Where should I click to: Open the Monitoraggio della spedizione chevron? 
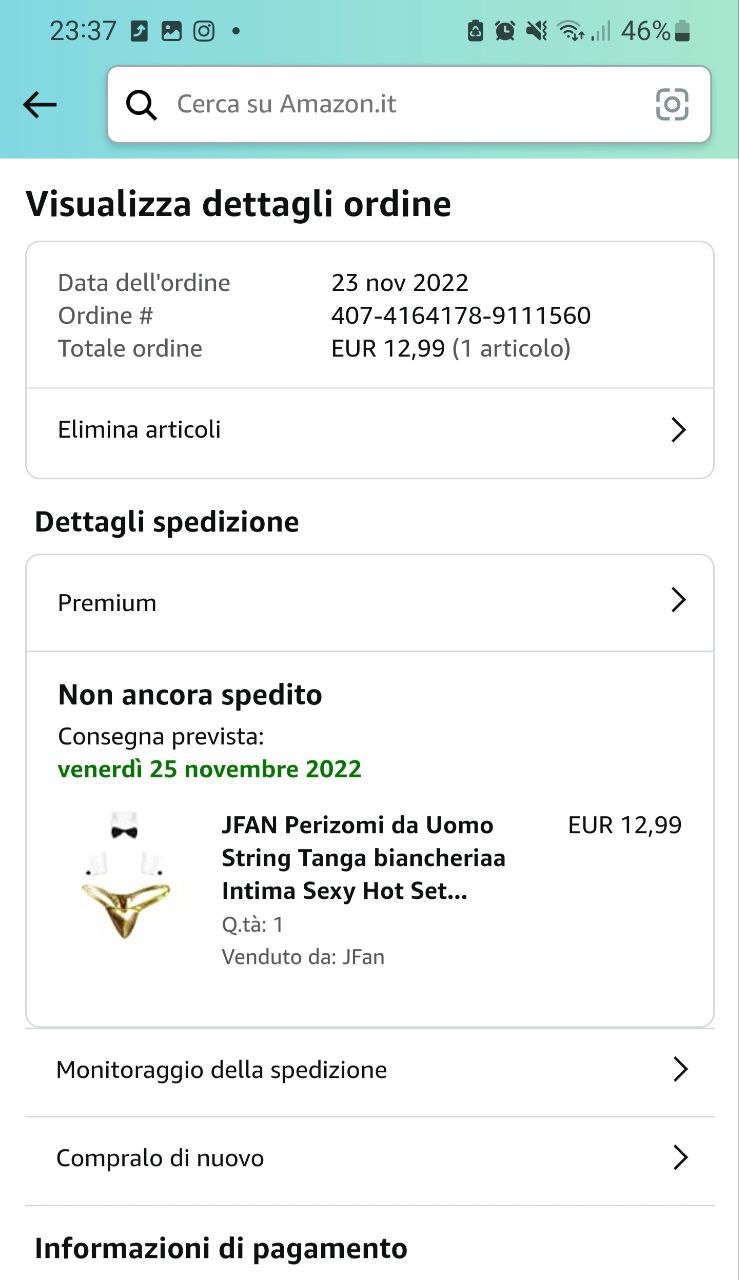(680, 1069)
